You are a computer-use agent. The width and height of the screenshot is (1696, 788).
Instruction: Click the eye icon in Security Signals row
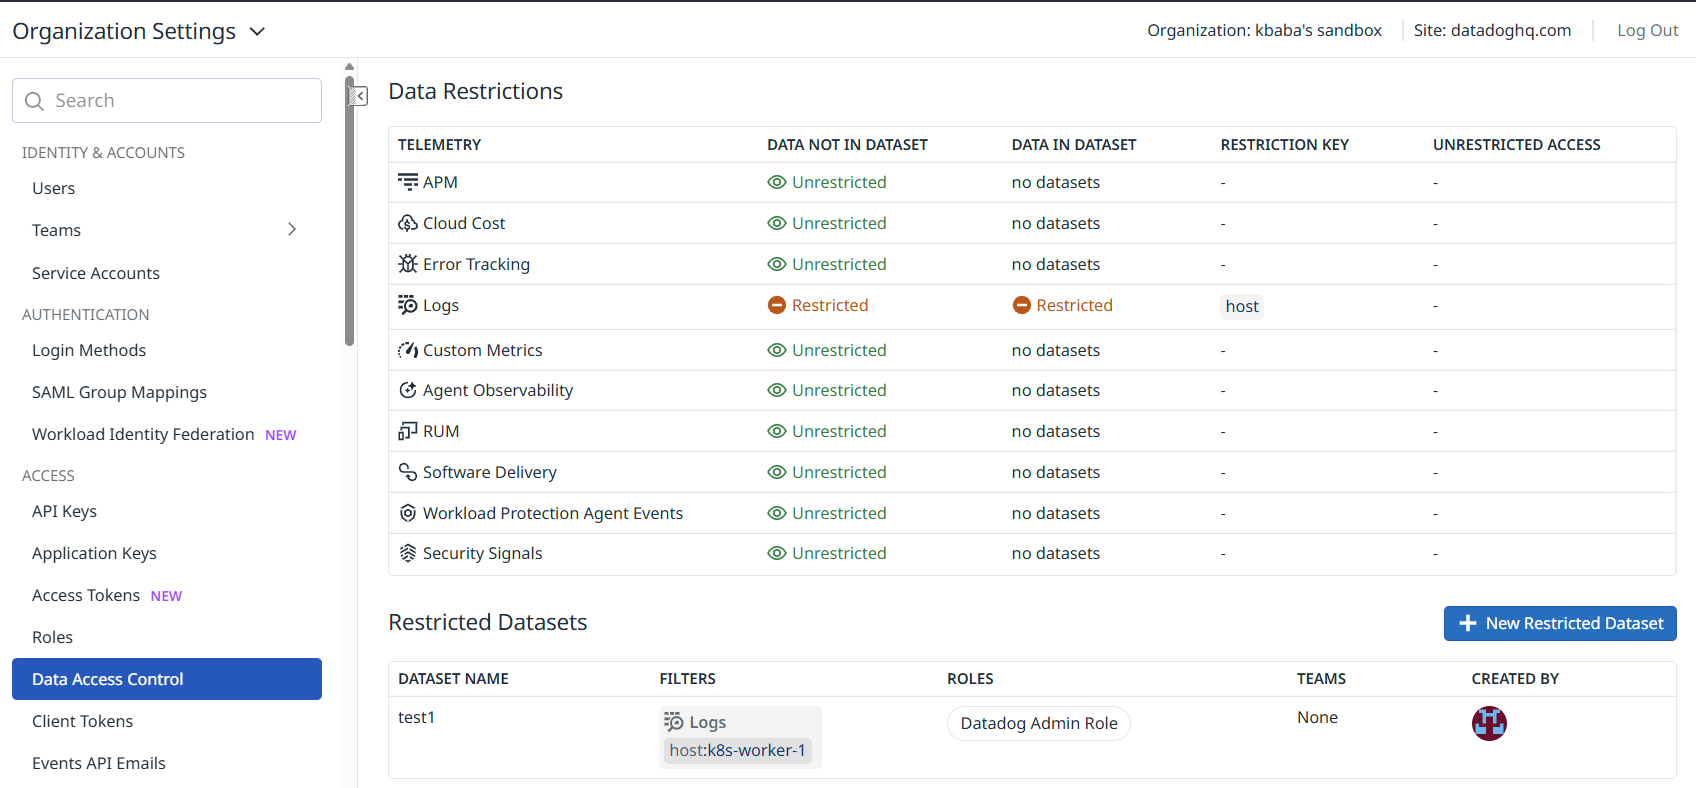pos(777,553)
